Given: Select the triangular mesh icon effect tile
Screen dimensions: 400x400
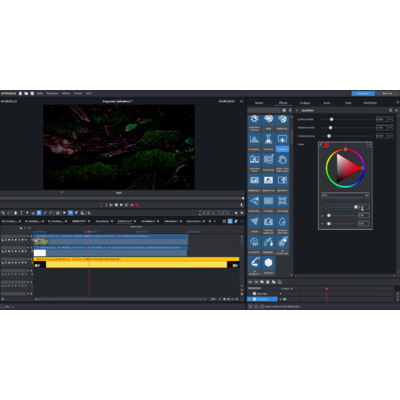Looking at the screenshot, I should [x=254, y=222].
